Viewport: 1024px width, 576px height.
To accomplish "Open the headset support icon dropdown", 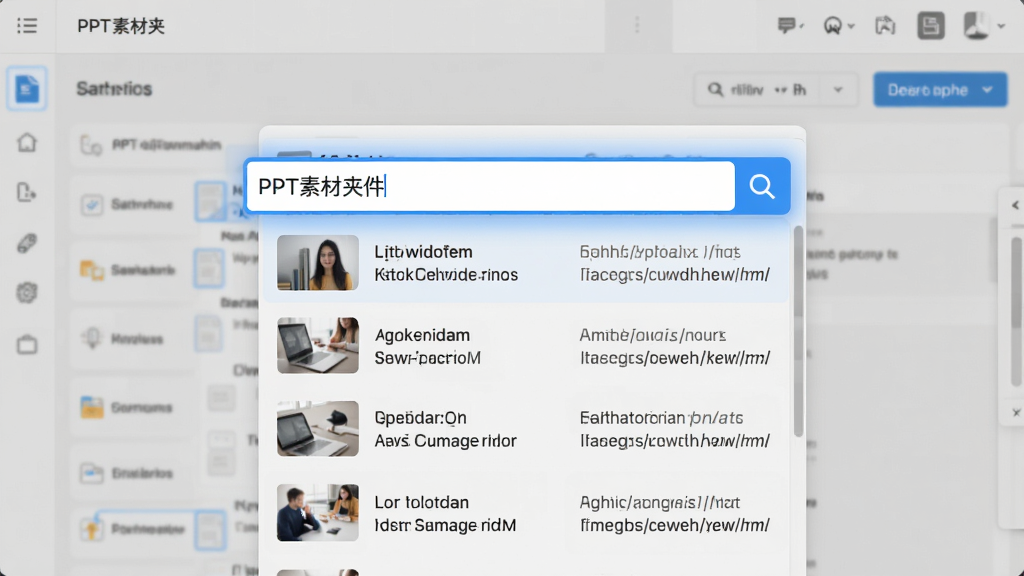I will coord(839,26).
